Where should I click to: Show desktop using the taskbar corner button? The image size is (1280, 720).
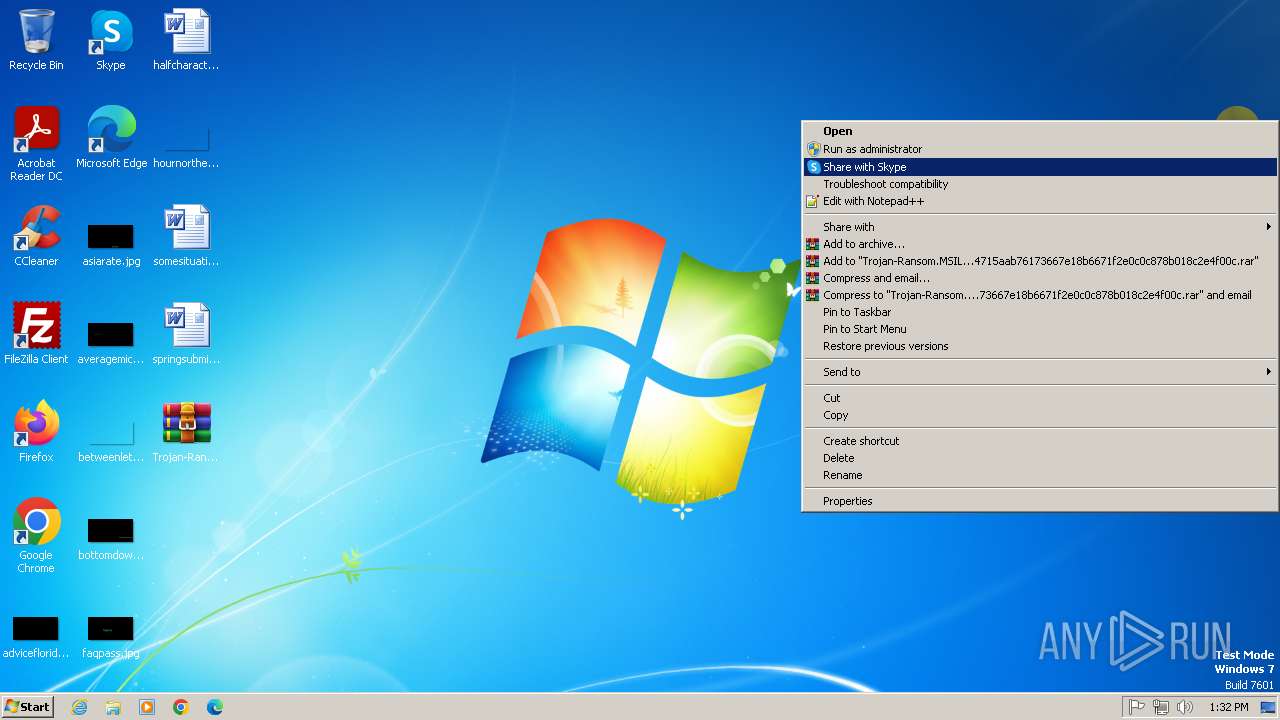(x=1268, y=707)
